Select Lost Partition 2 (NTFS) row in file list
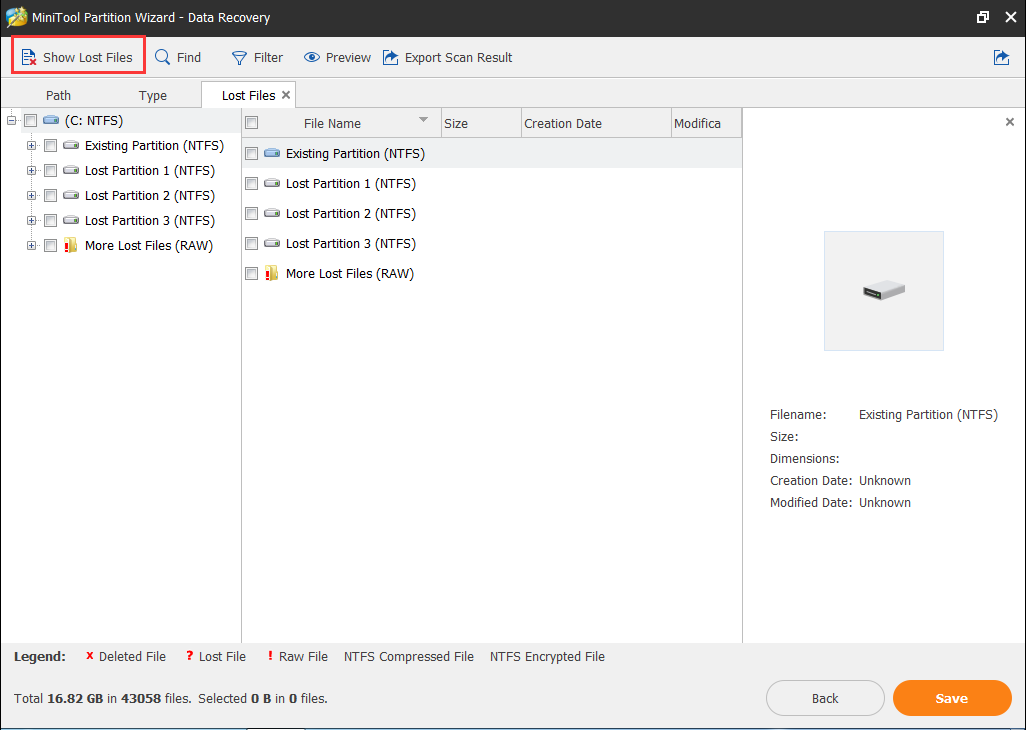The image size is (1026, 730). (492, 214)
